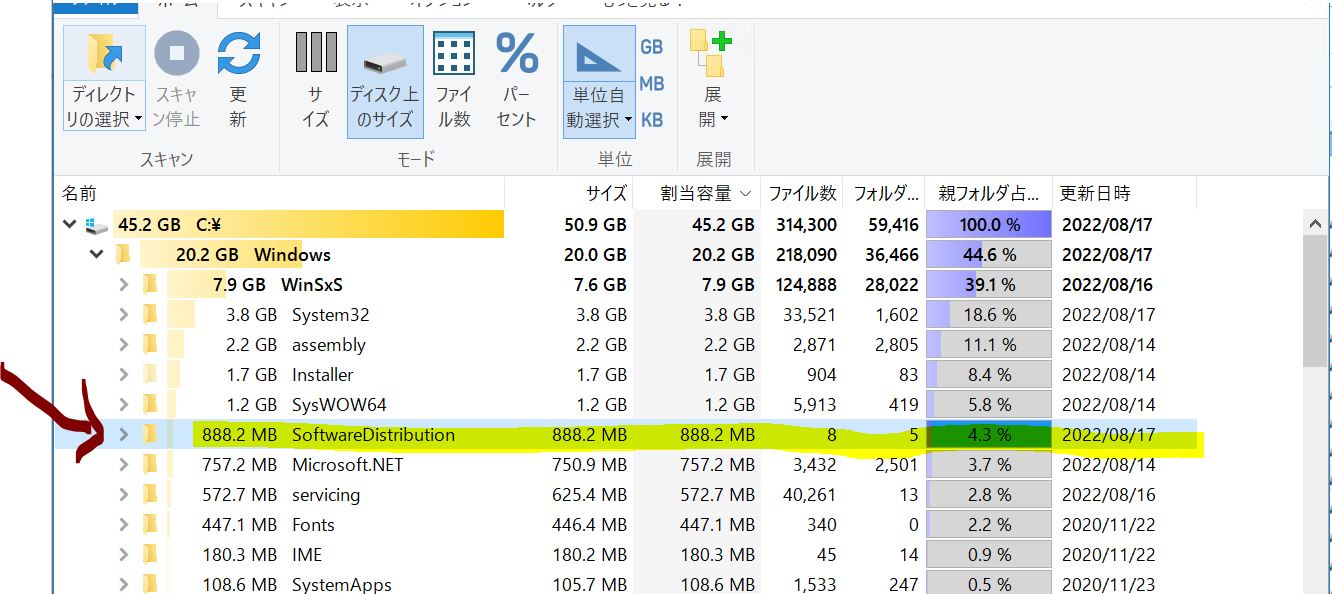Select the パーセント mode icon
Image resolution: width=1332 pixels, height=594 pixels.
click(x=517, y=54)
